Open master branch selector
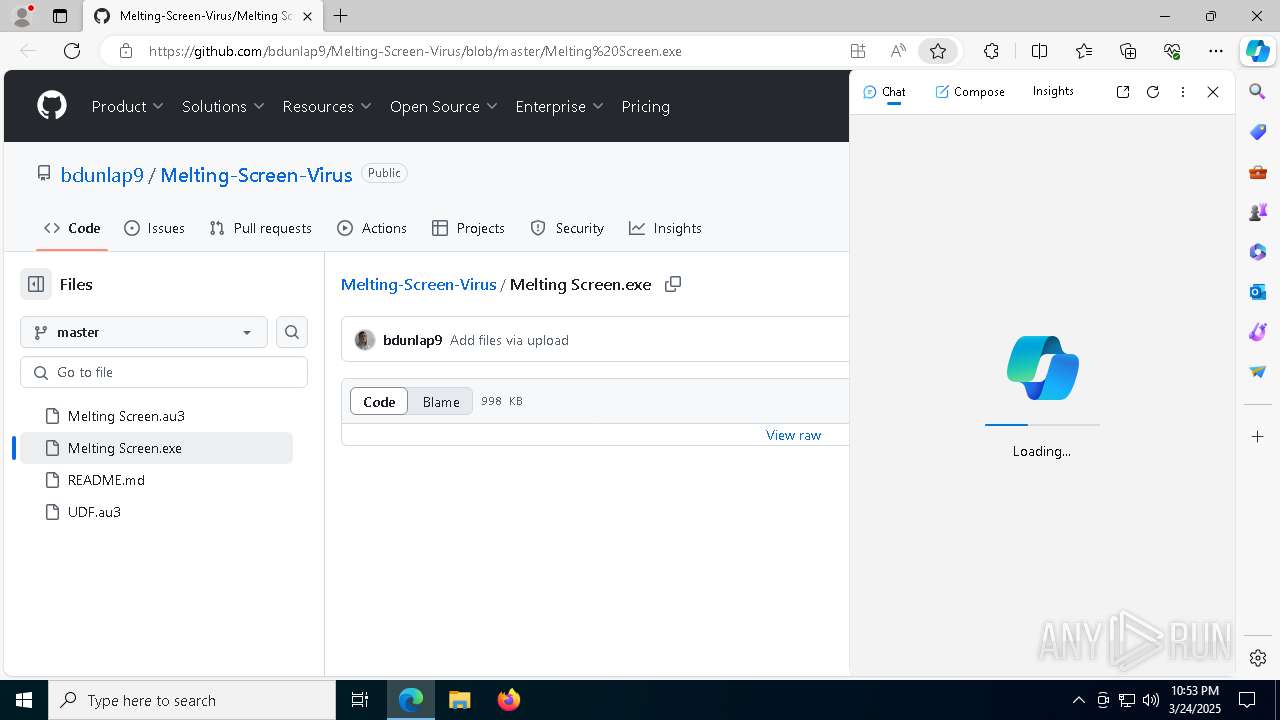 tap(144, 332)
